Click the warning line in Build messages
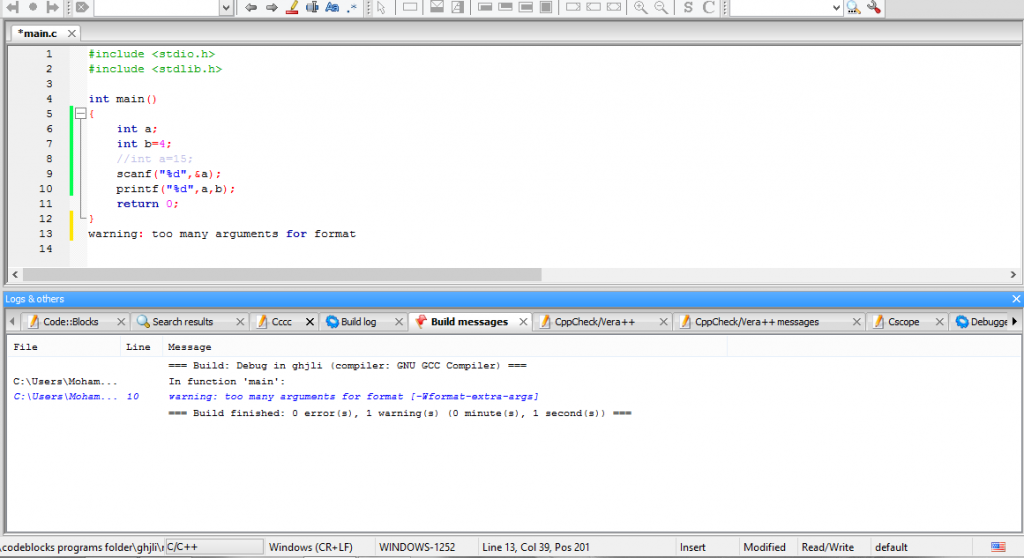Image resolution: width=1024 pixels, height=558 pixels. click(353, 397)
